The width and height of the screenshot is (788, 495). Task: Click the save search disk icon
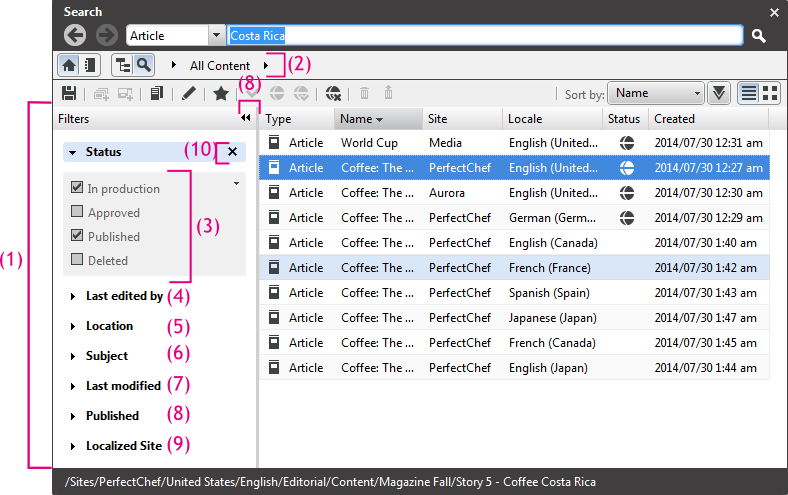coord(69,94)
